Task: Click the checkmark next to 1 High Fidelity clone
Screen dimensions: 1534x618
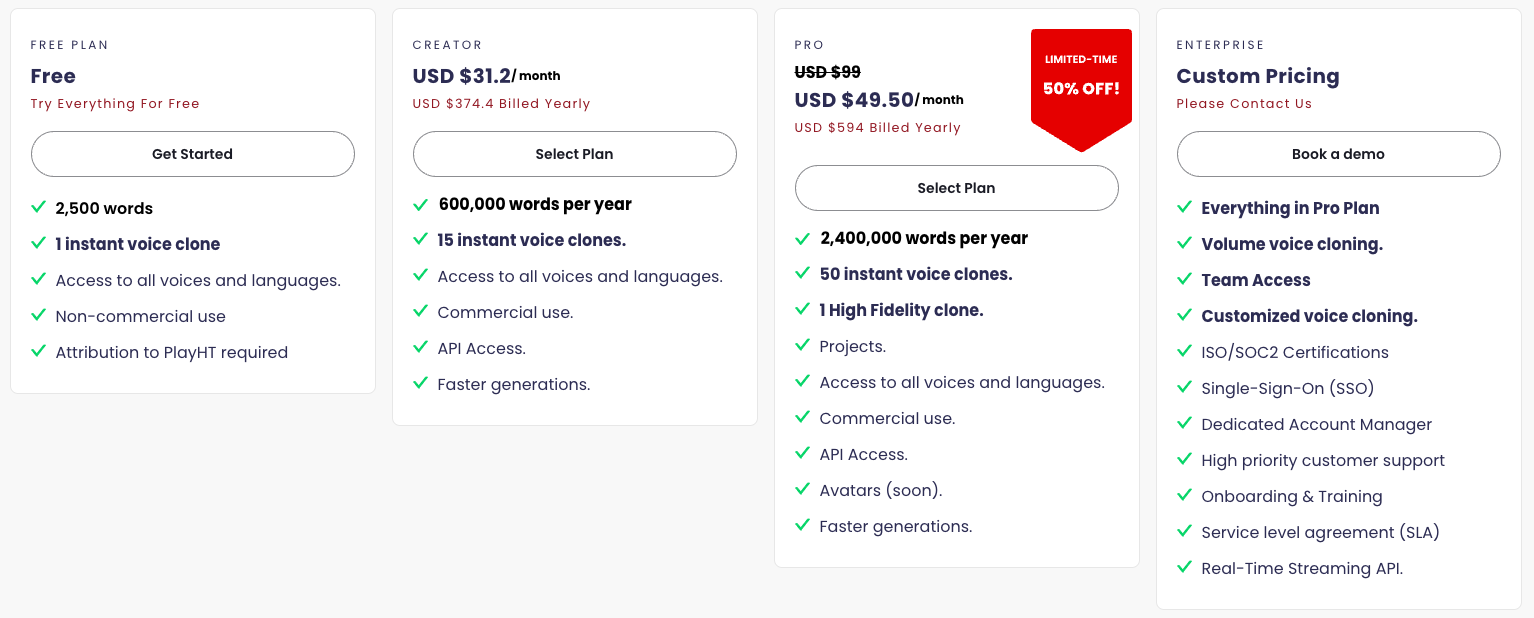Action: (x=802, y=309)
